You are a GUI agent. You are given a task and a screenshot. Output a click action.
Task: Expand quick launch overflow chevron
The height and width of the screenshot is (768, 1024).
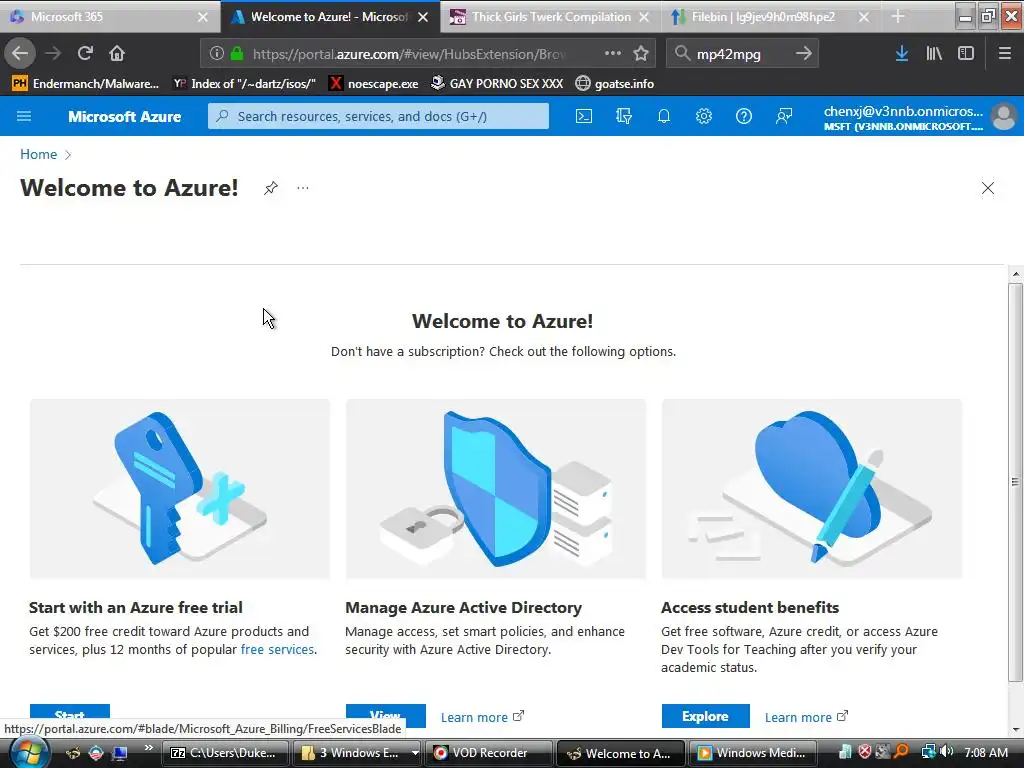point(149,748)
